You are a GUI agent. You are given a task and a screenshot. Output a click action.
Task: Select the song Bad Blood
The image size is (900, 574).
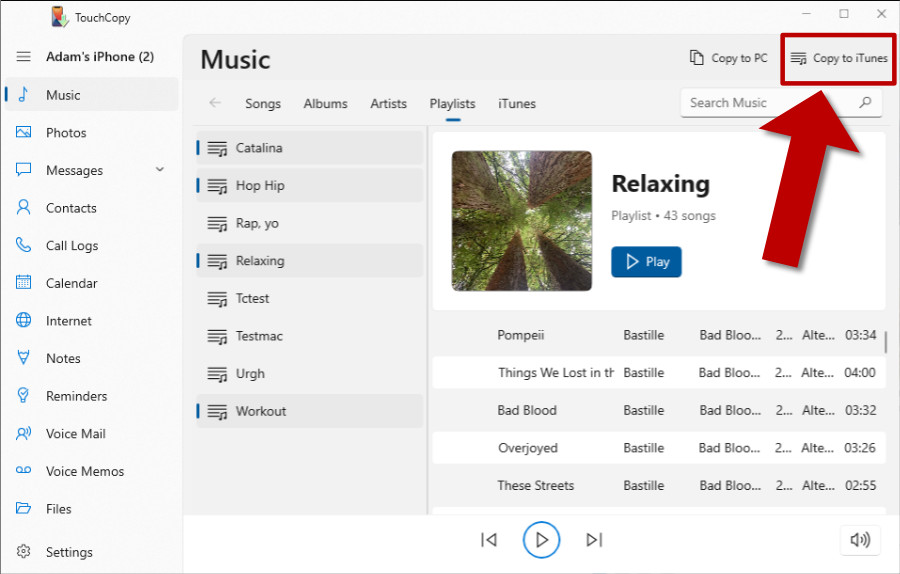658,410
